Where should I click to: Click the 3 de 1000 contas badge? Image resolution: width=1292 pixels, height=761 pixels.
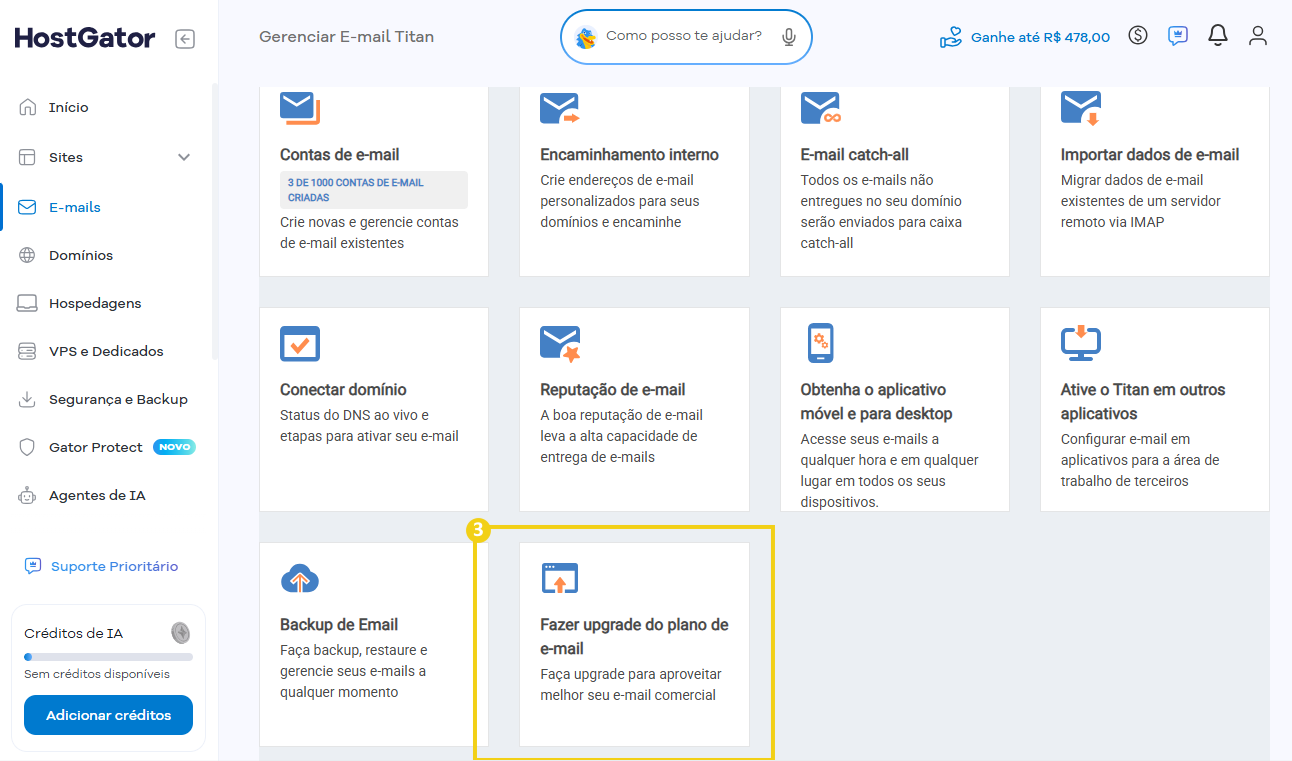click(374, 190)
